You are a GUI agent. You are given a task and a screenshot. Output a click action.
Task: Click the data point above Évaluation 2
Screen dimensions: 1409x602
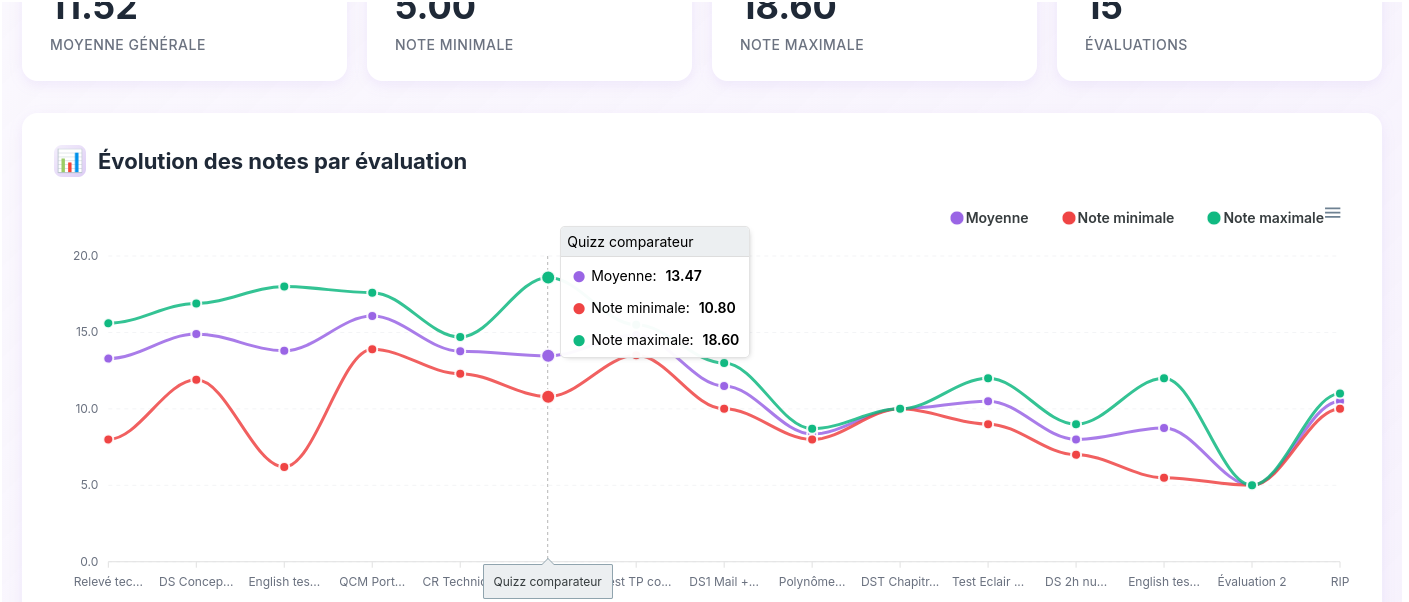pos(1252,485)
